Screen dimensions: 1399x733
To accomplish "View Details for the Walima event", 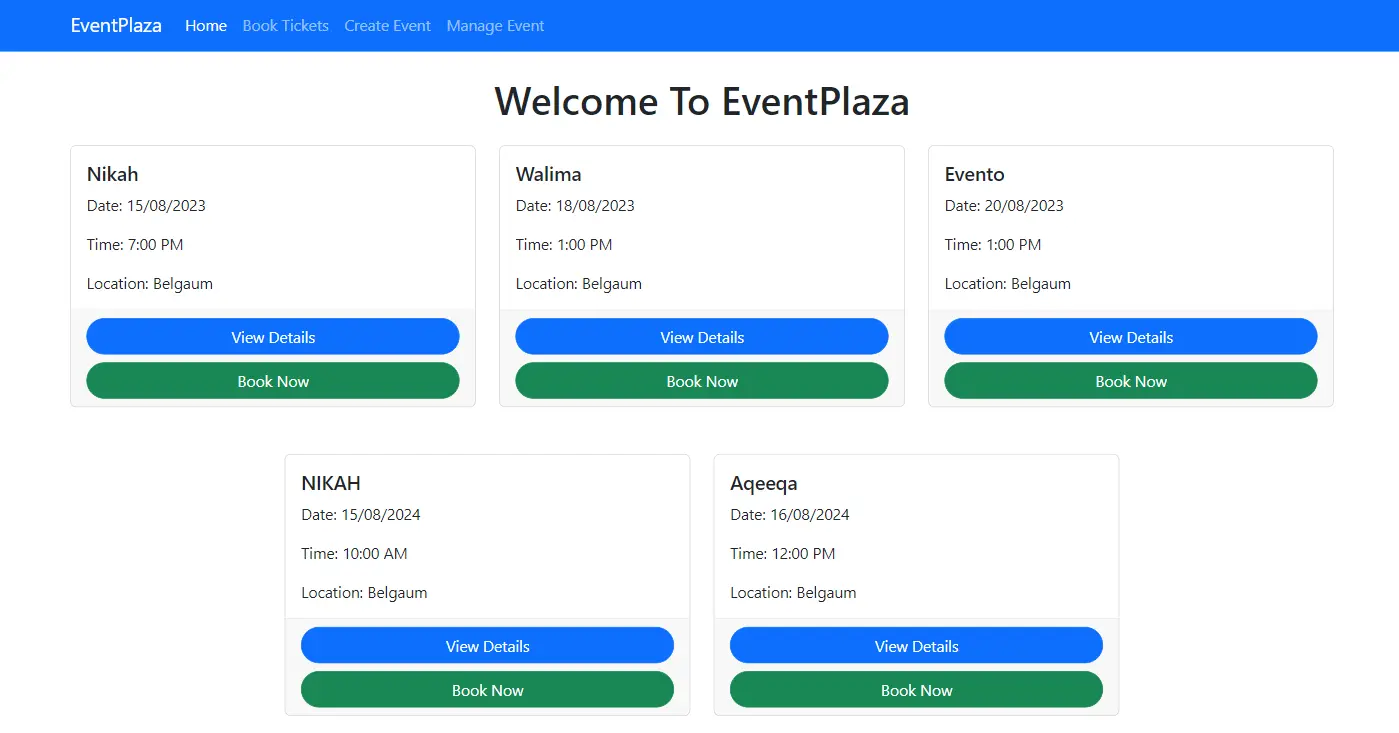I will pos(702,337).
